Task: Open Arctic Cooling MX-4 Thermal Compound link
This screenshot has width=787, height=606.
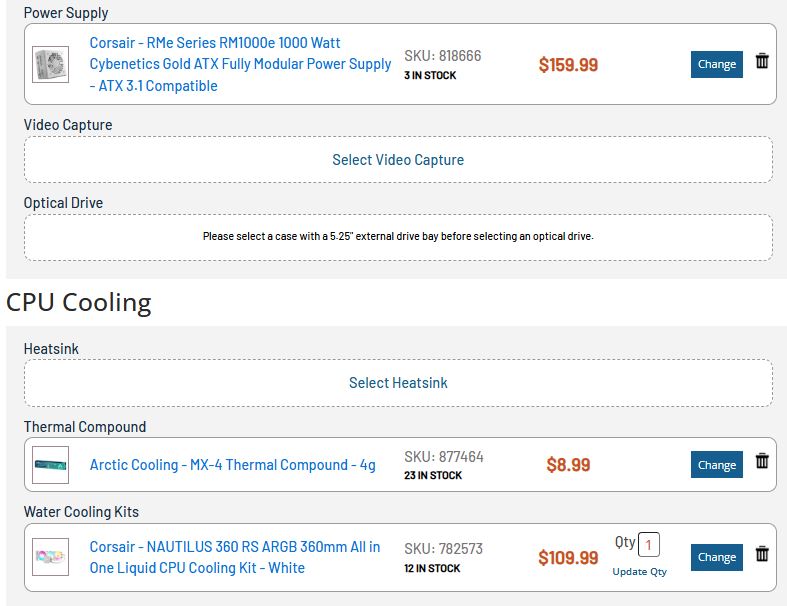Action: point(232,465)
